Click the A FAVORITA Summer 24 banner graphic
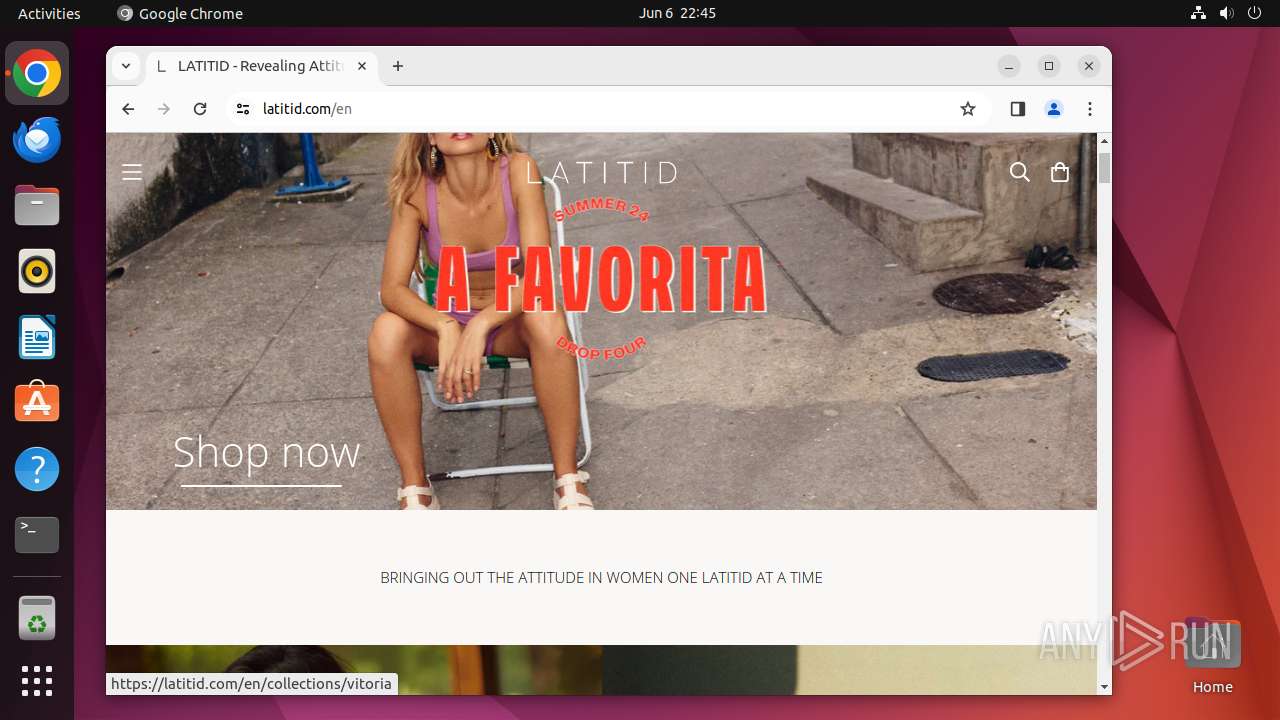The width and height of the screenshot is (1280, 720). click(600, 279)
